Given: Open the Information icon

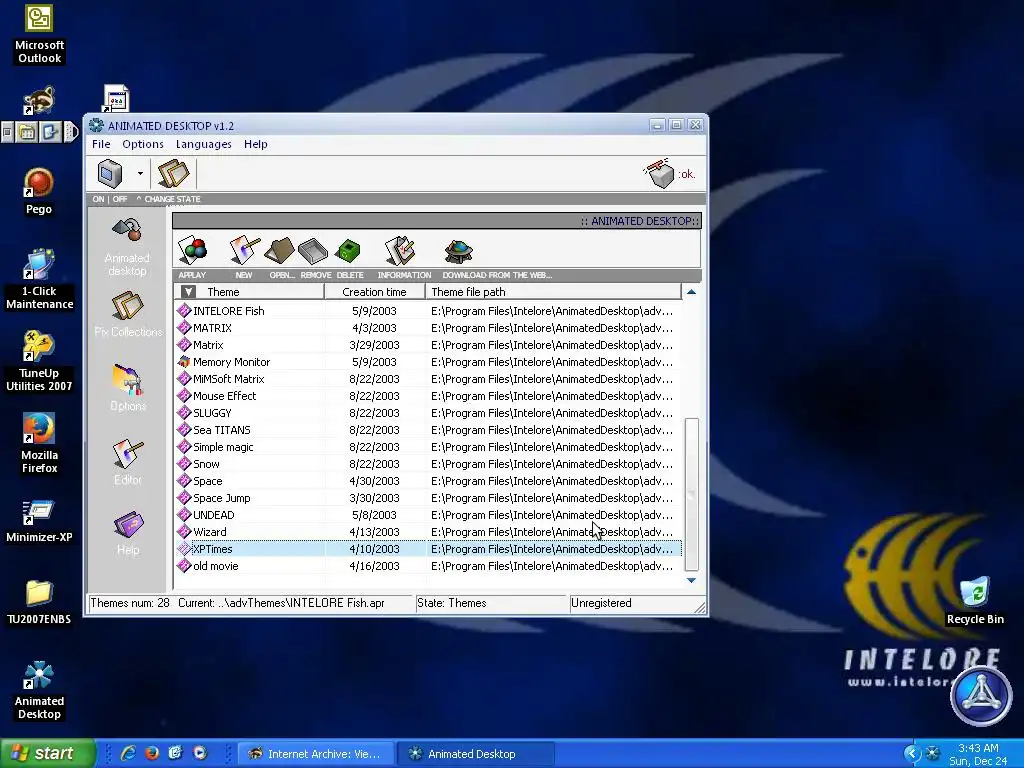Looking at the screenshot, I should click(400, 251).
